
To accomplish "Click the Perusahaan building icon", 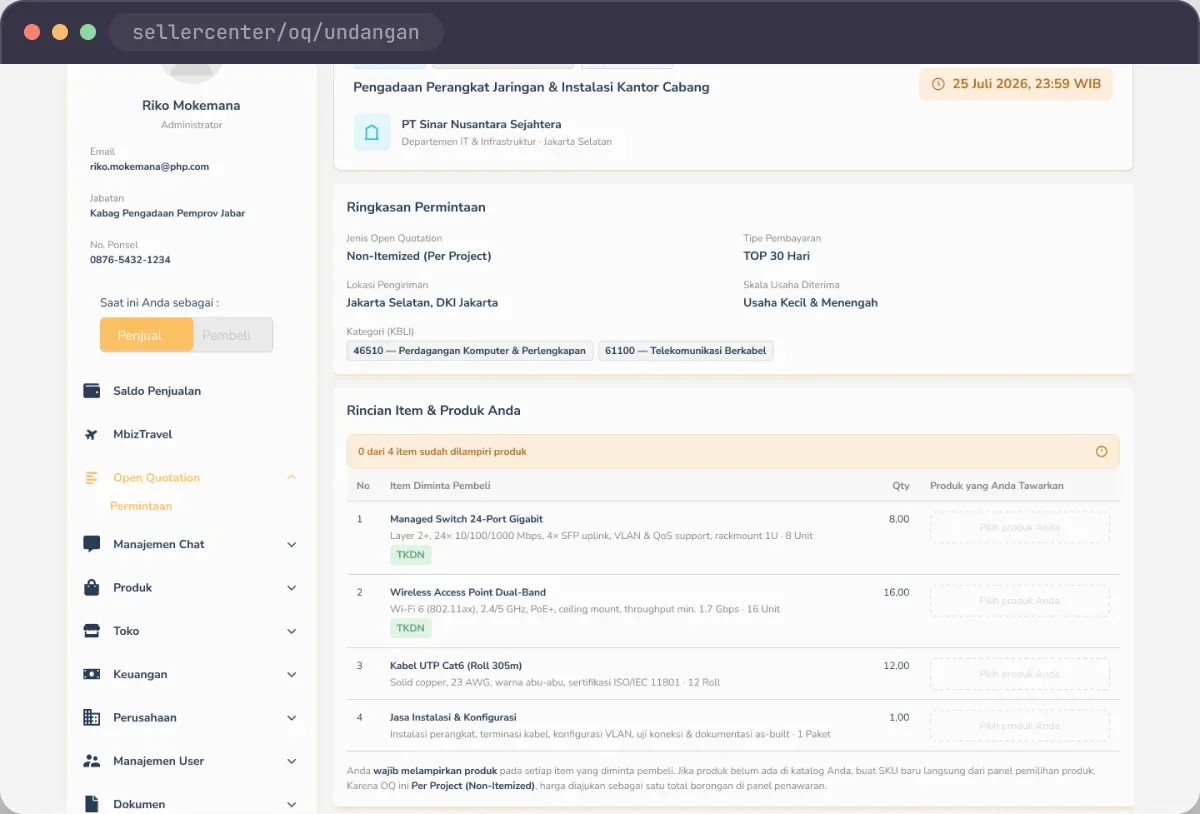I will (x=92, y=718).
